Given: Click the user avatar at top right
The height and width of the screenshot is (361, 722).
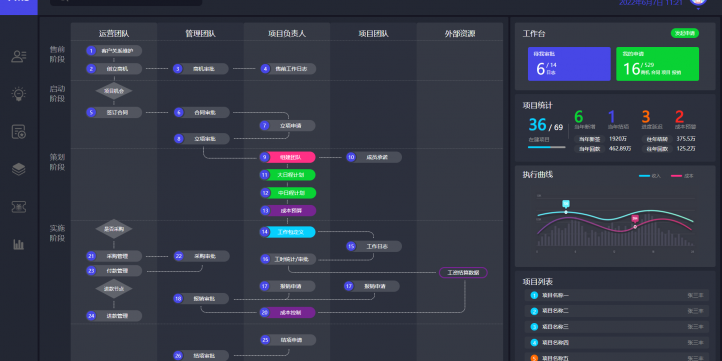Looking at the screenshot, I should pyautogui.click(x=699, y=1).
